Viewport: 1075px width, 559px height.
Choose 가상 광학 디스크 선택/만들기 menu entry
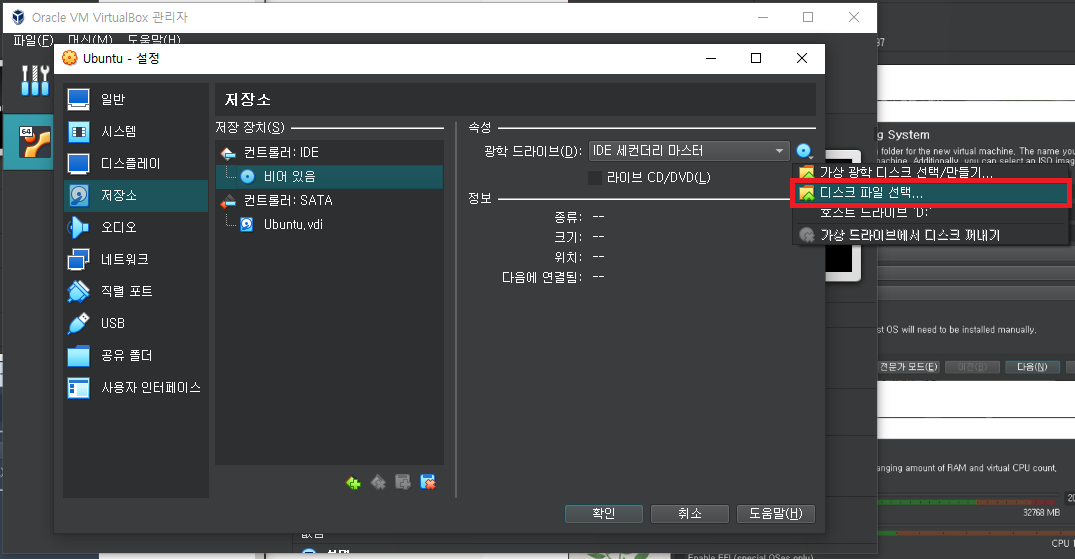(x=931, y=173)
